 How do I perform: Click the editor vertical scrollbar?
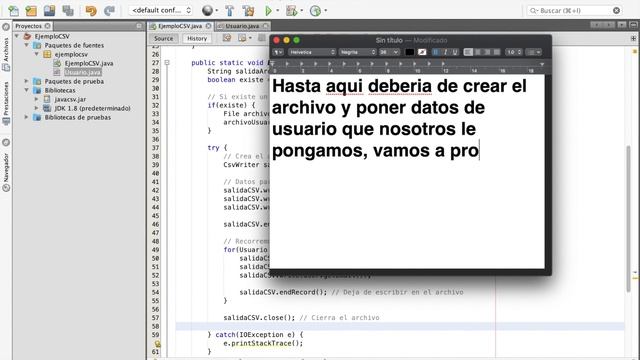[629, 218]
